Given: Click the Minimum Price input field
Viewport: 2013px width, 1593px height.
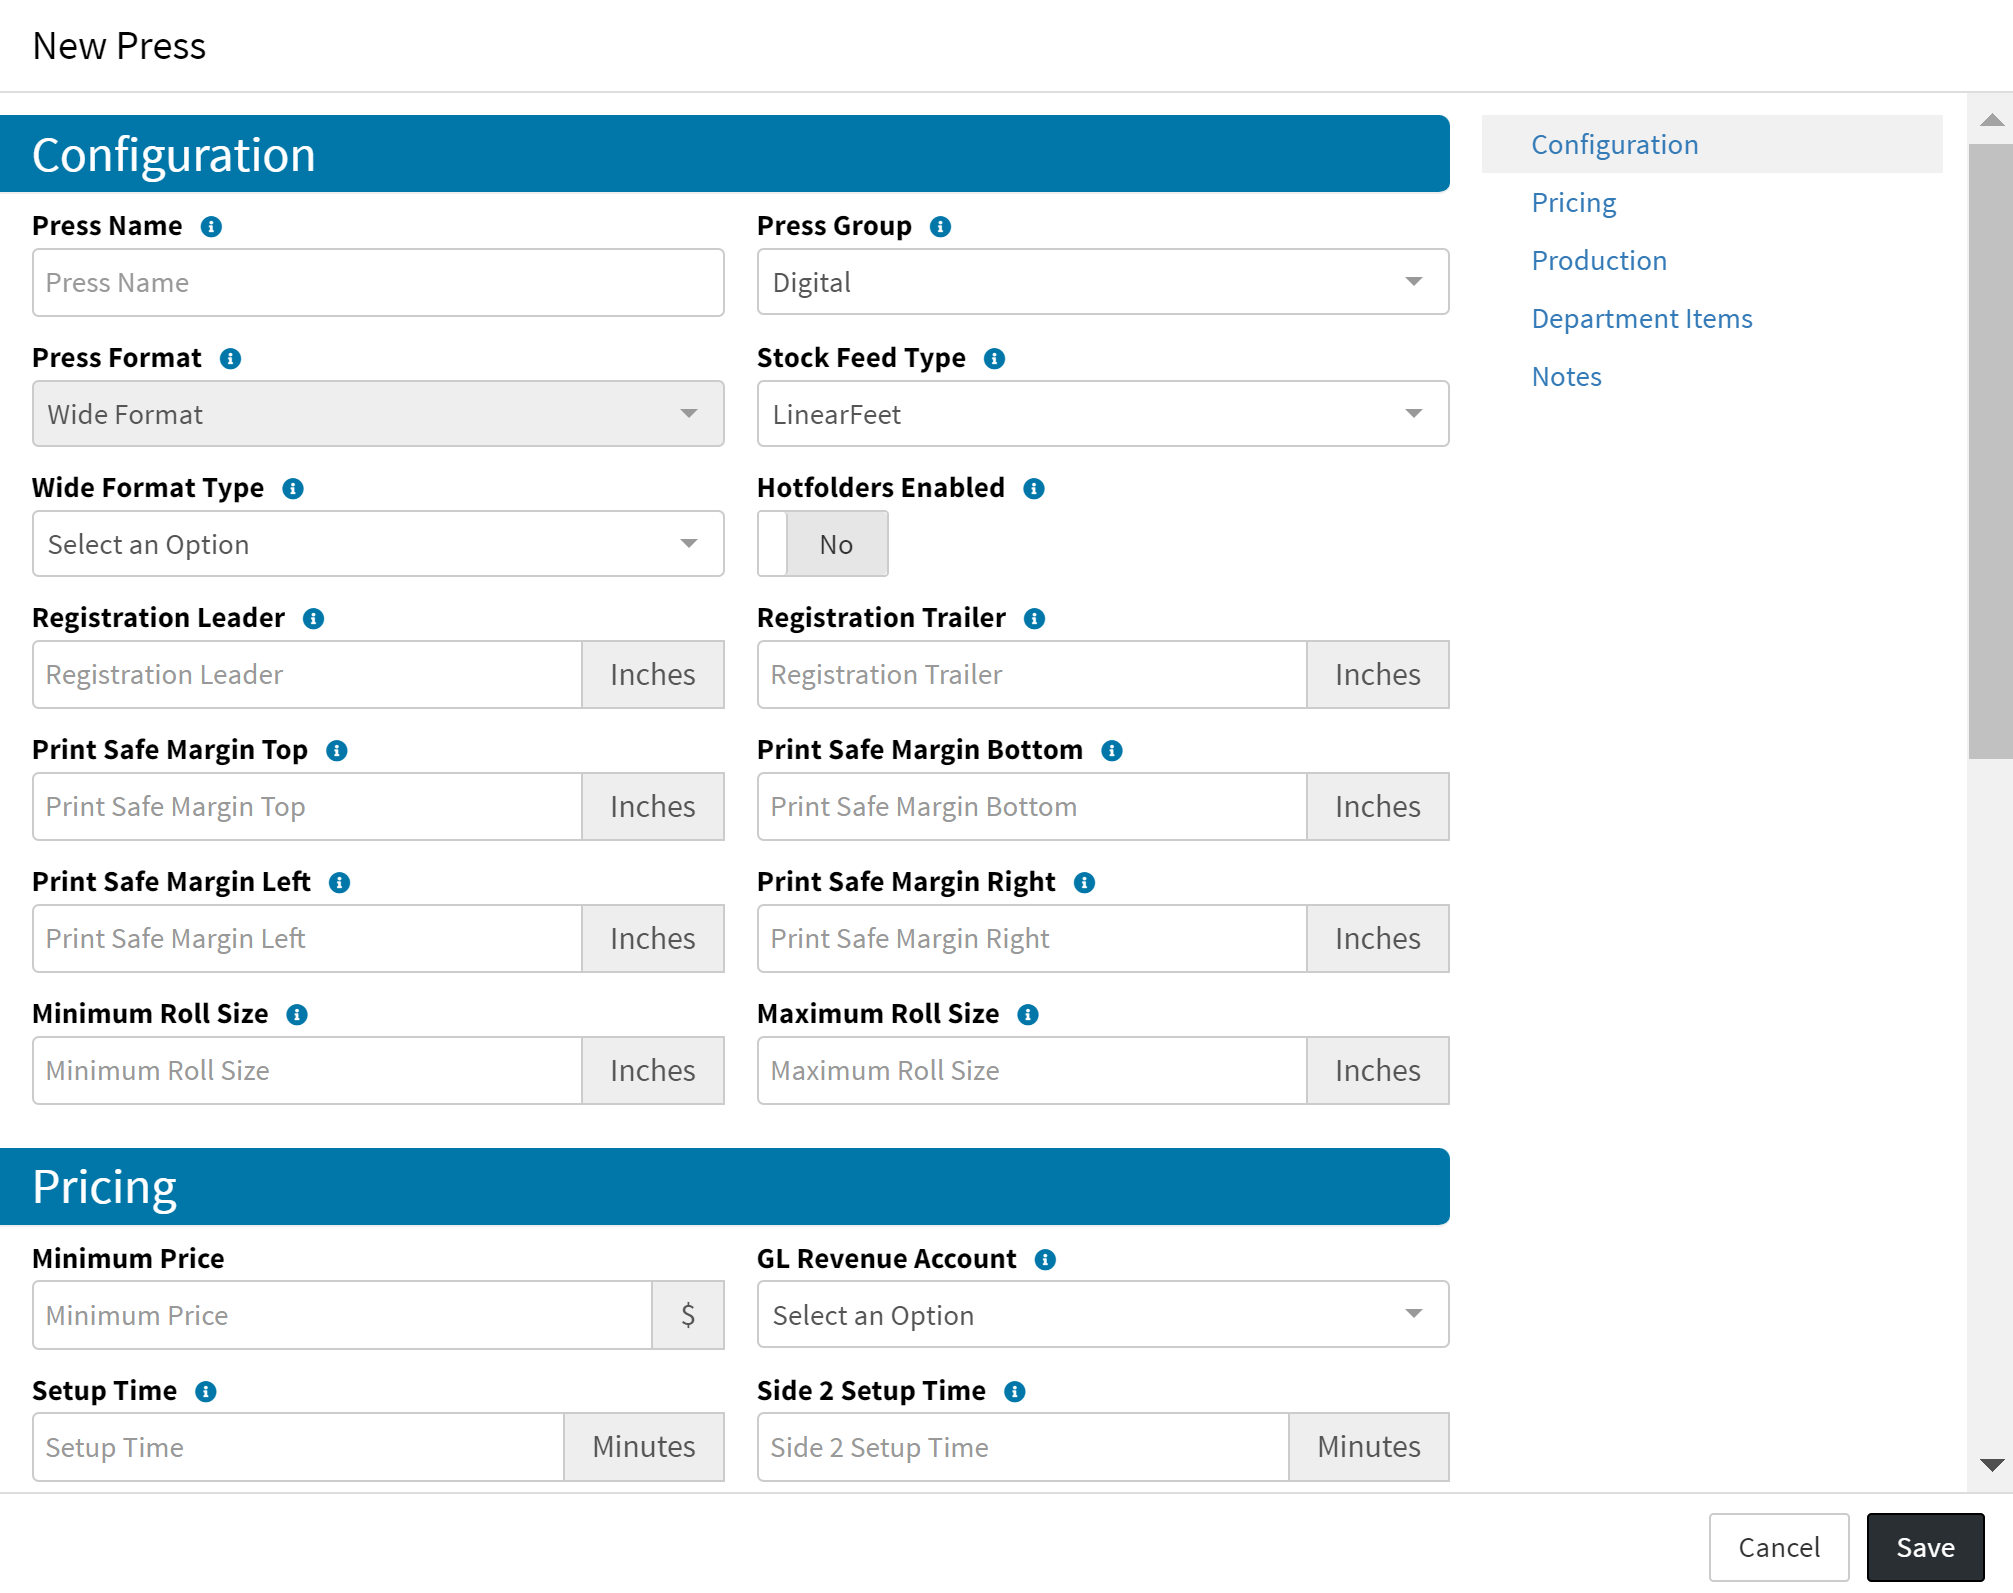Looking at the screenshot, I should pyautogui.click(x=342, y=1315).
